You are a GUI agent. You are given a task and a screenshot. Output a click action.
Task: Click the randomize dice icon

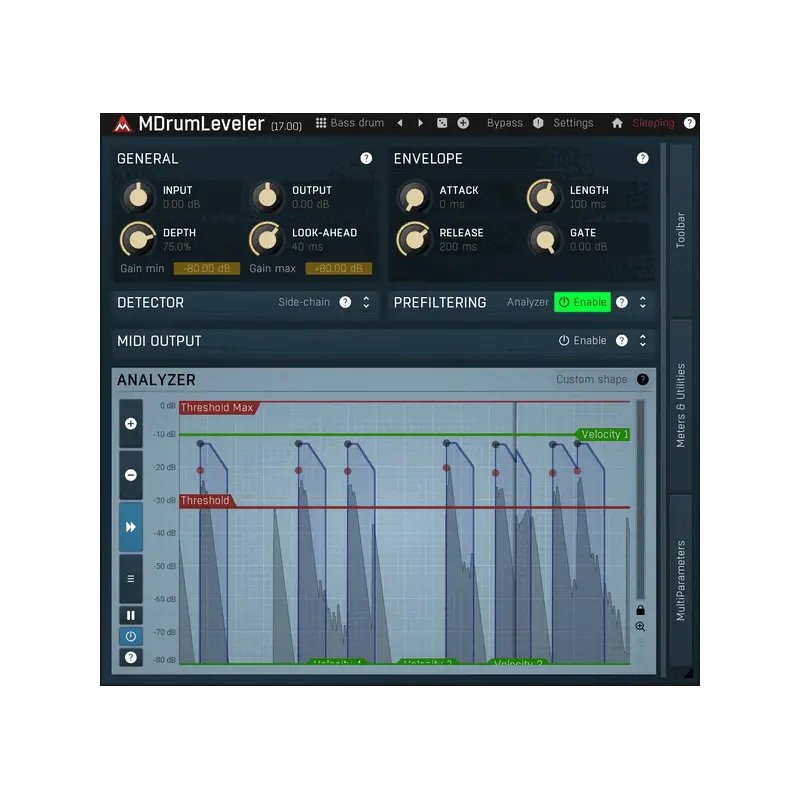(x=442, y=123)
